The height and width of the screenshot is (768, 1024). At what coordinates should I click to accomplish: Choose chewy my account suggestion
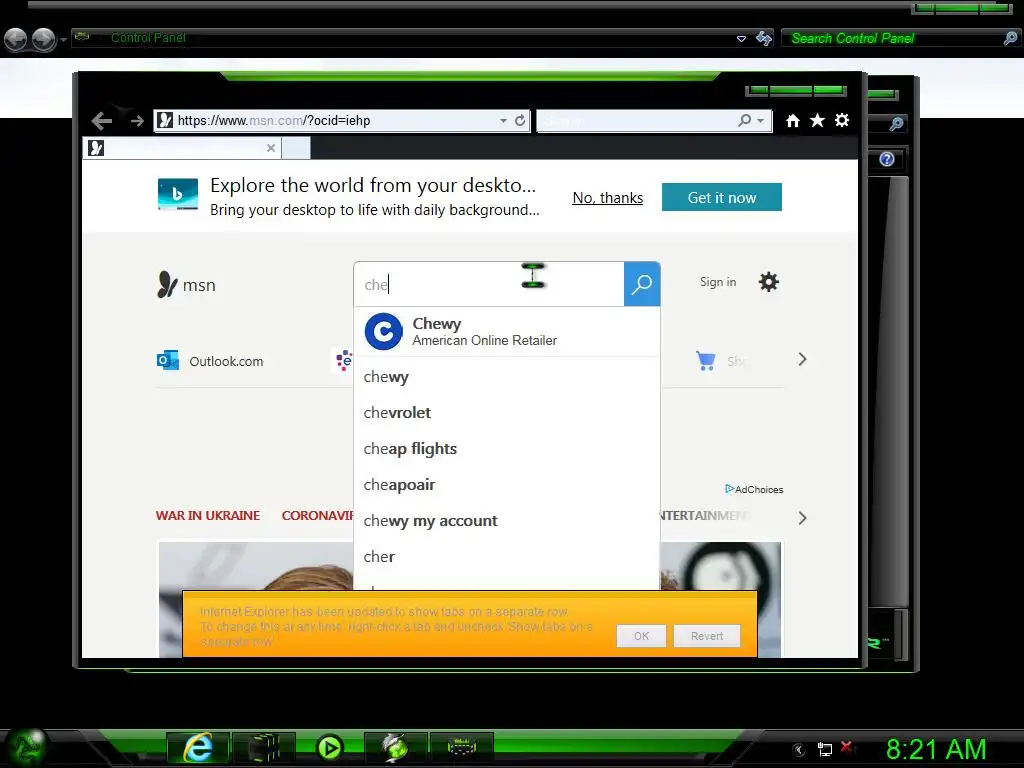coord(507,520)
